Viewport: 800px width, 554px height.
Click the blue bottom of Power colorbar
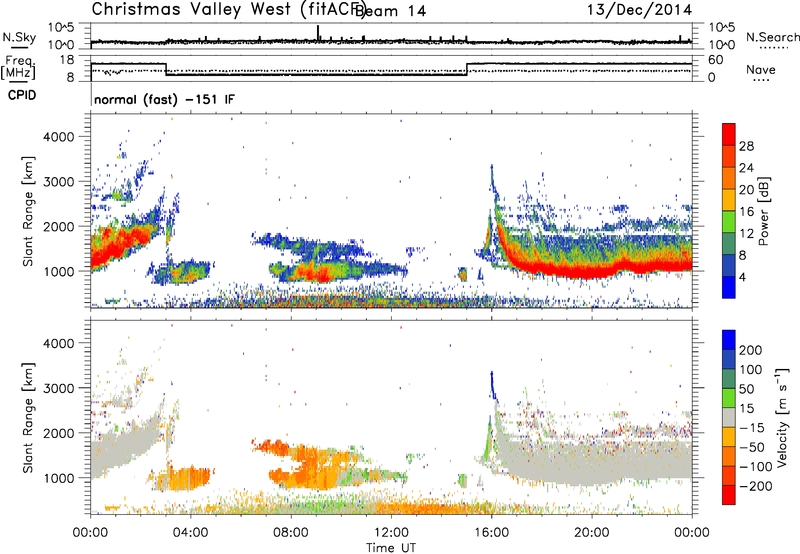click(x=729, y=288)
